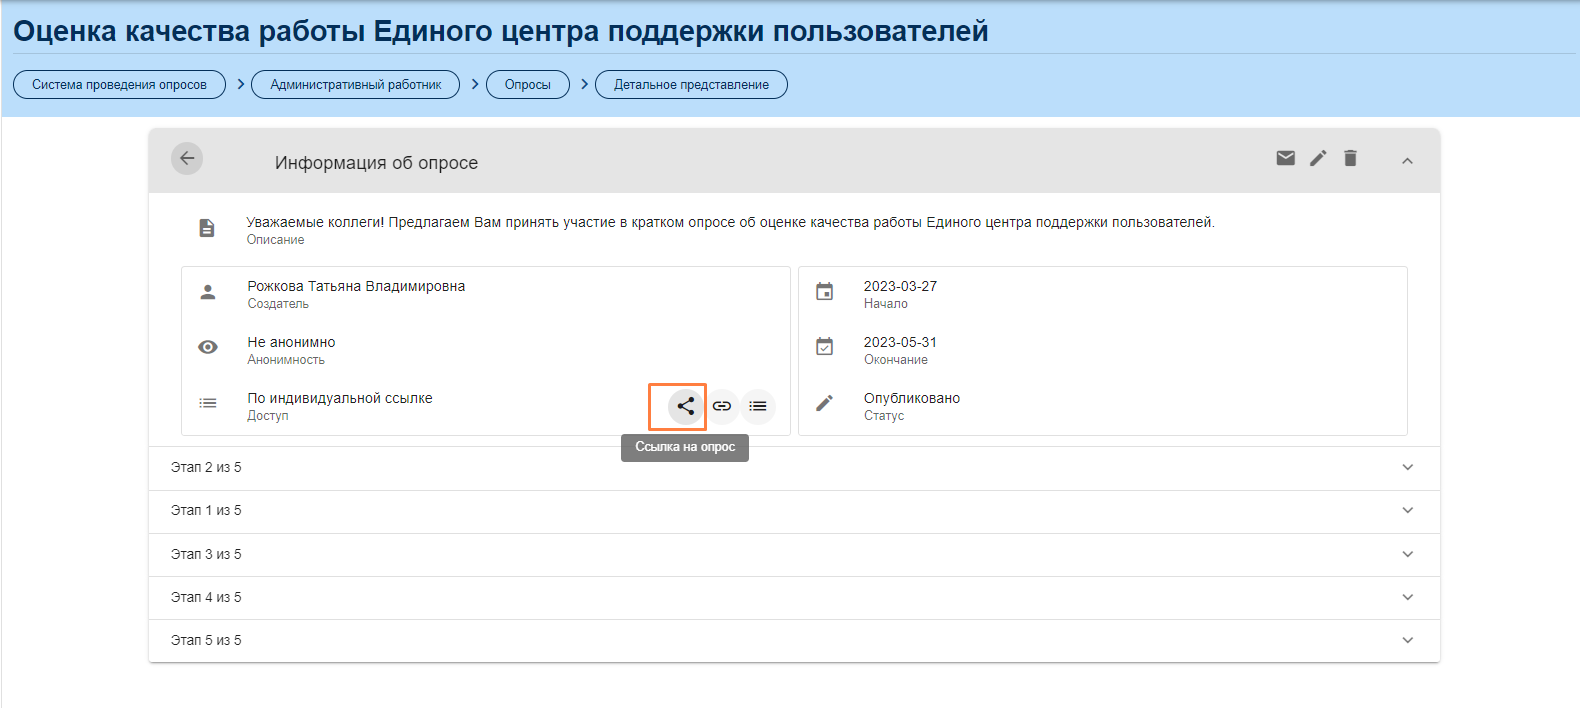Expand the 'Этап 1 из 5' section
Viewport: 1580px width, 708px height.
click(x=1407, y=510)
